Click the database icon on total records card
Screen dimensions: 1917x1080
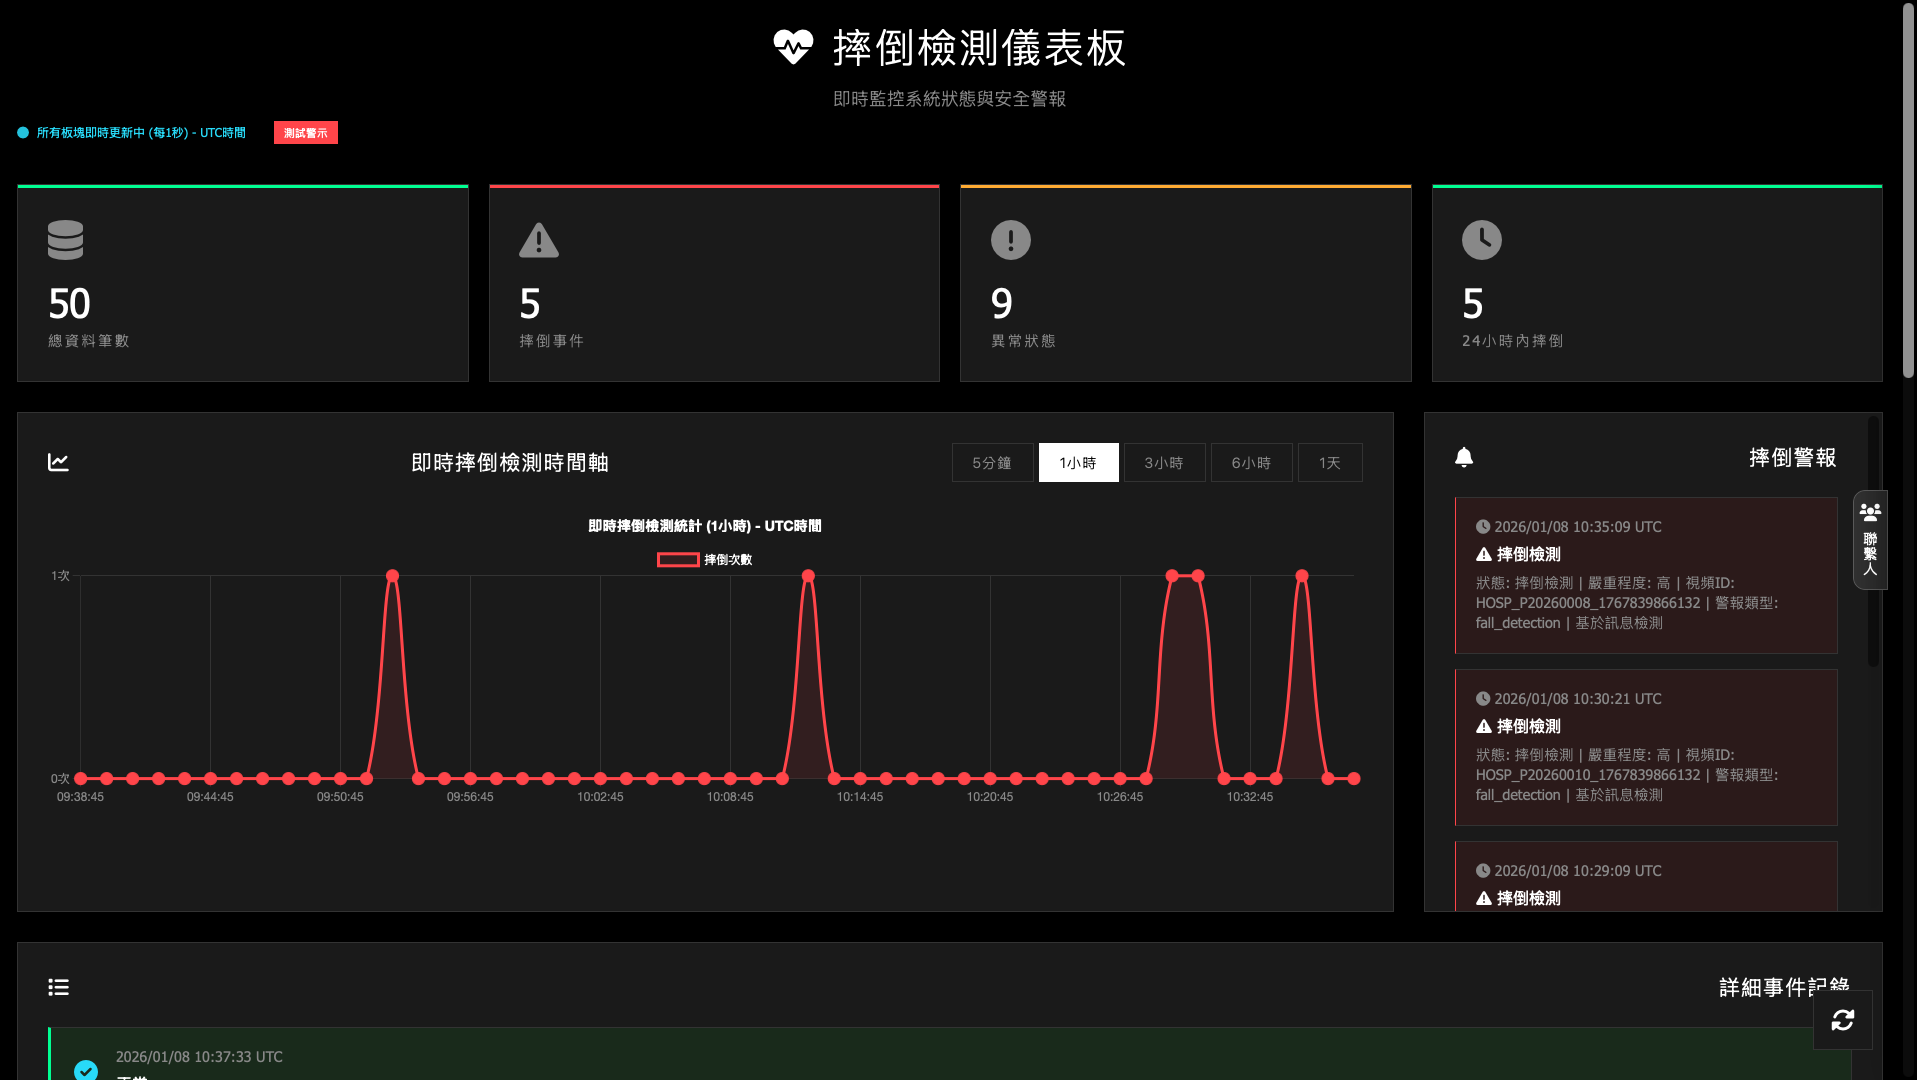66,240
